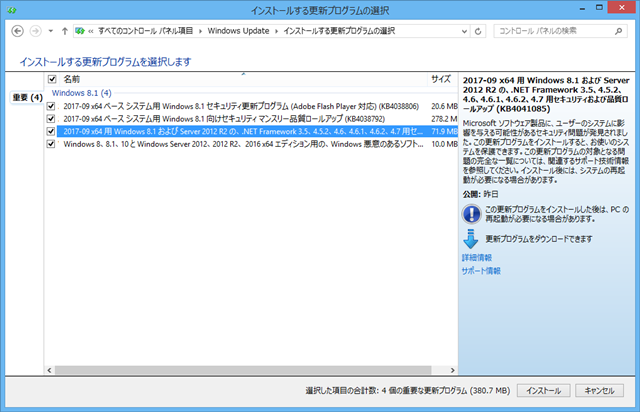Click the インストール button

[543, 391]
